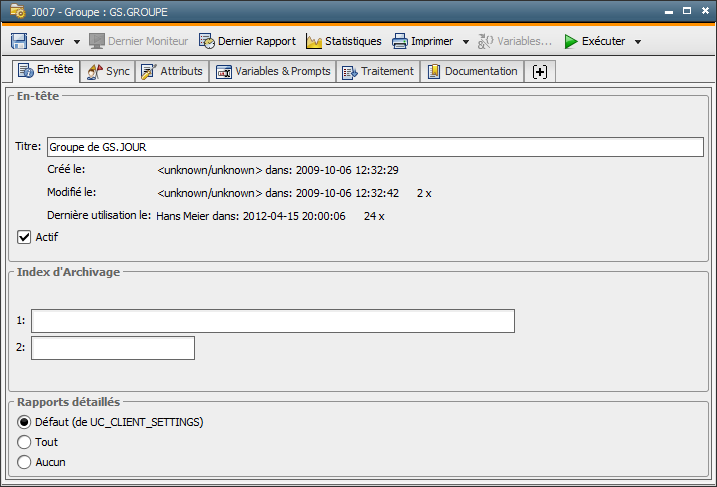Viewport: 717px width, 487px height.
Task: Select the Traitement tab
Action: pos(377,72)
